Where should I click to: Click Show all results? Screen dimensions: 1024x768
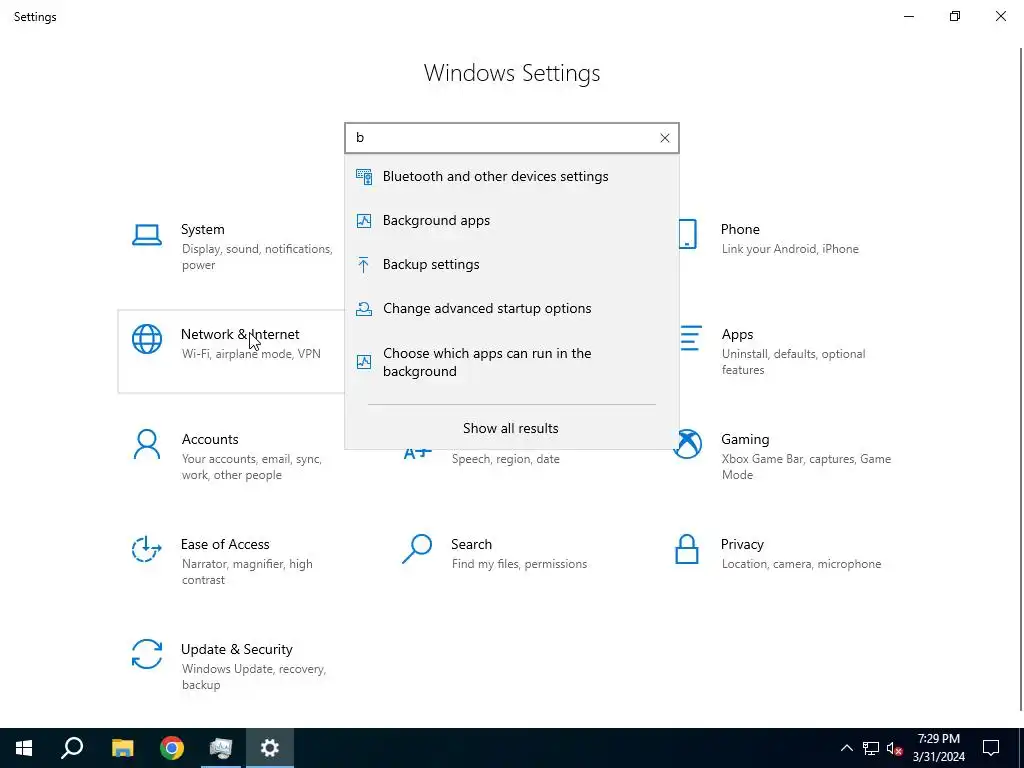pos(511,428)
